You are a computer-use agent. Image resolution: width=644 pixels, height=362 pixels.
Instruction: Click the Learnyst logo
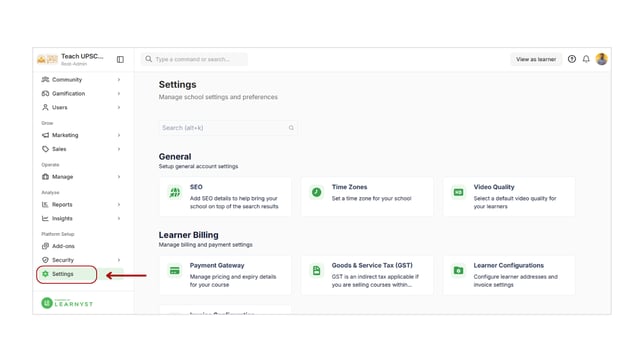67,303
